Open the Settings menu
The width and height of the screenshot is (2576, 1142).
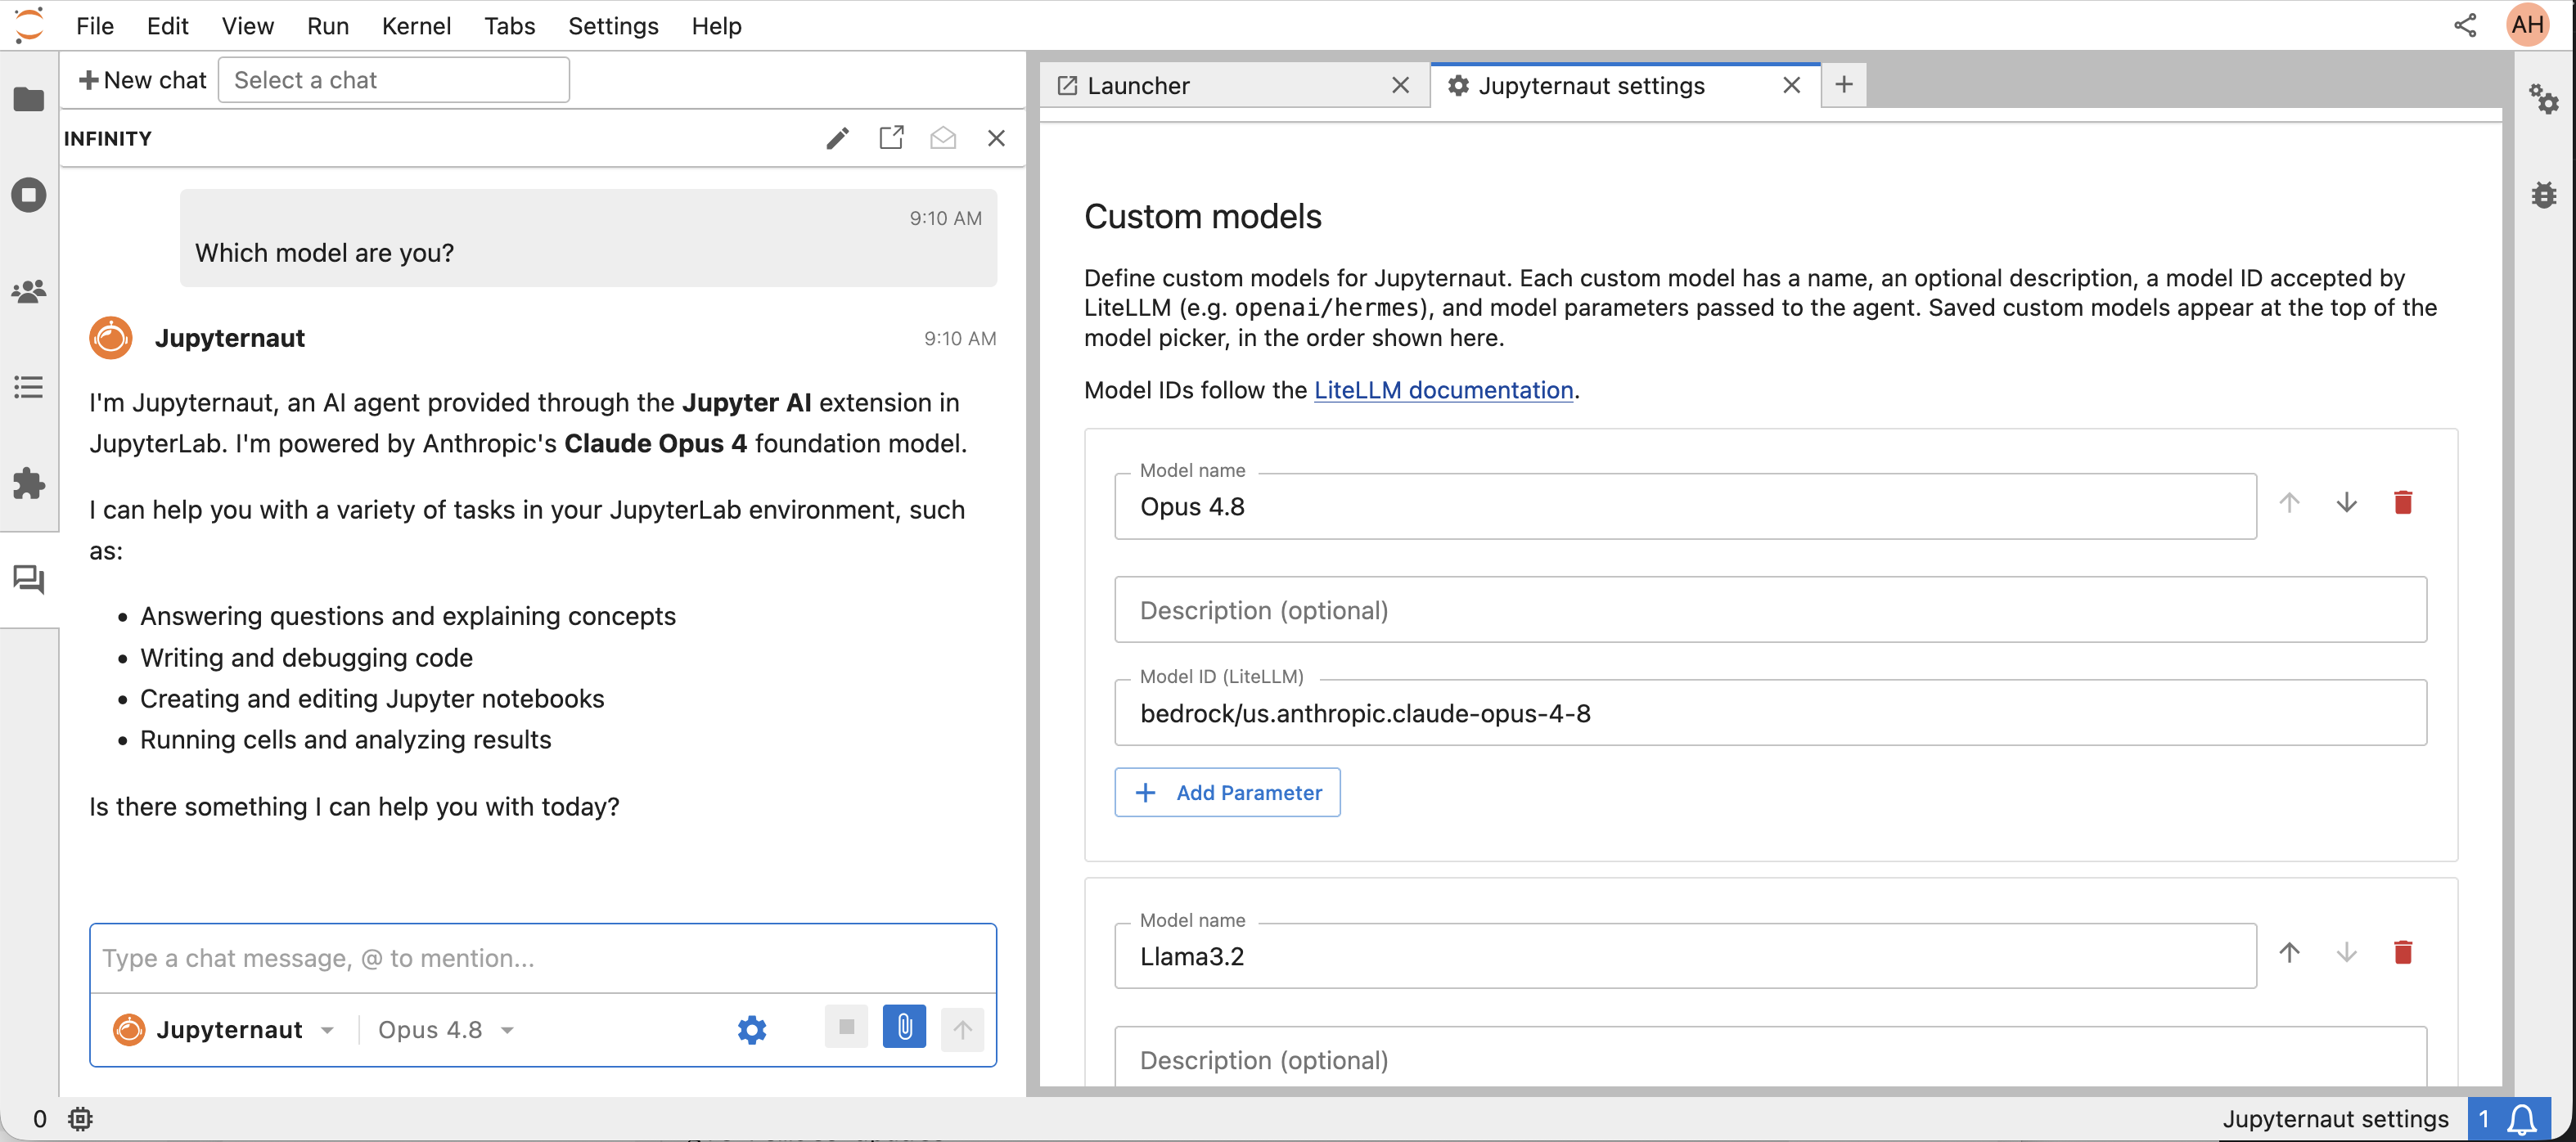pos(613,26)
